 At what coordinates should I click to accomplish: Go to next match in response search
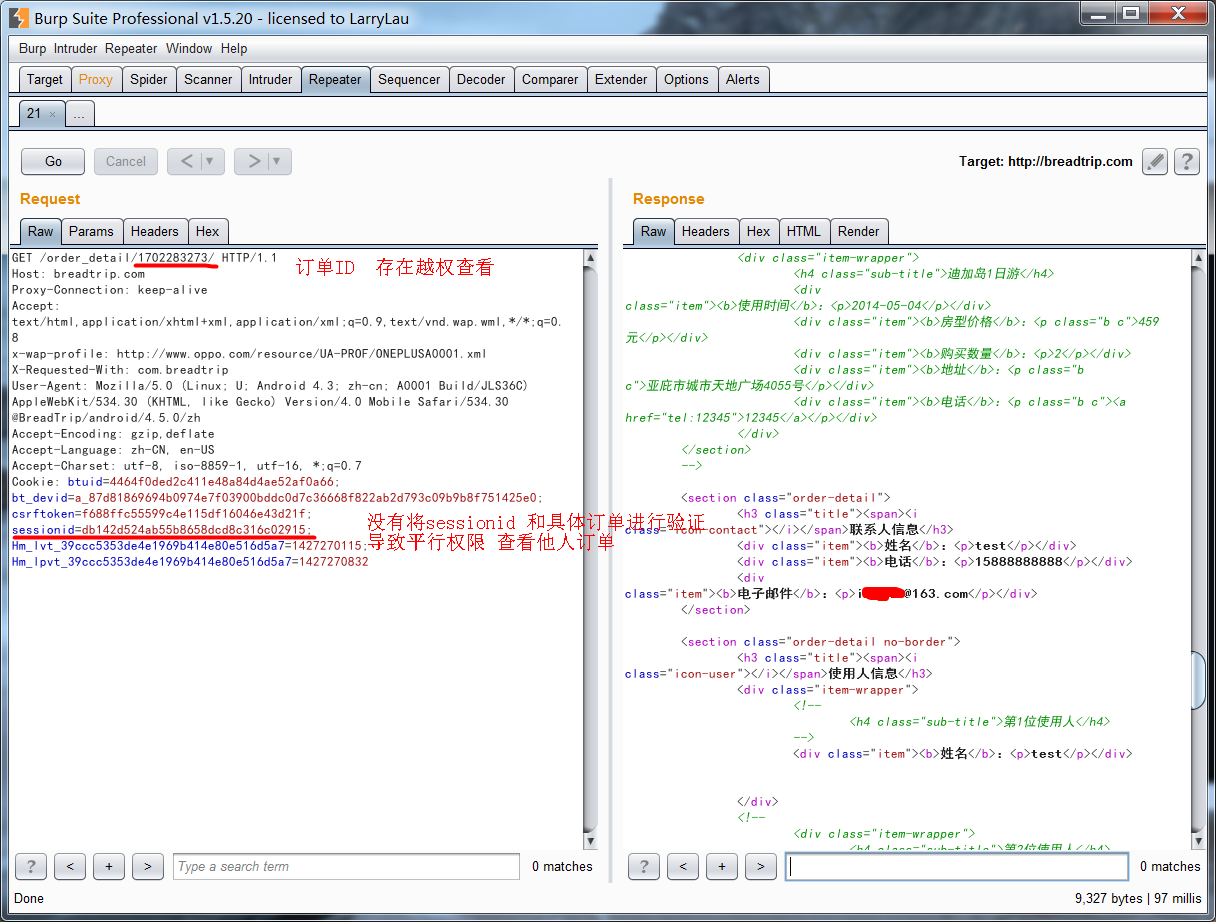[x=761, y=866]
